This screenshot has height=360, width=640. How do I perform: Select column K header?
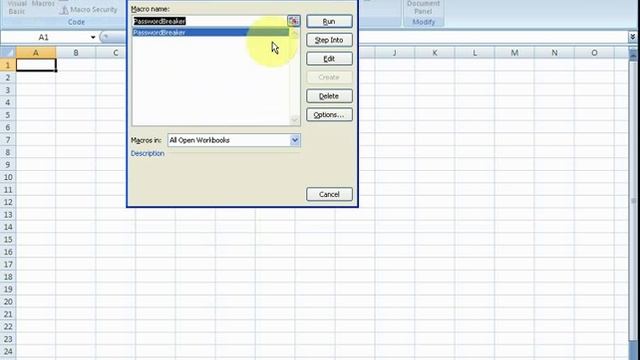pyautogui.click(x=434, y=53)
